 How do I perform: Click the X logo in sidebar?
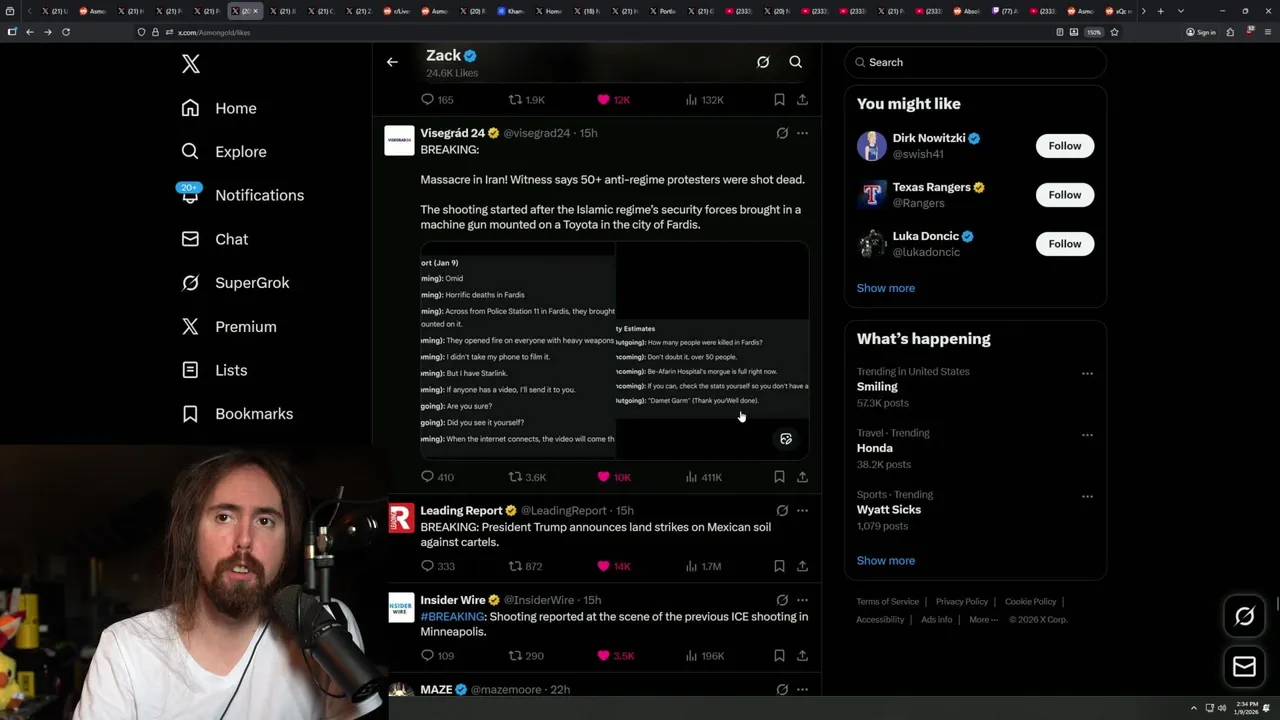click(191, 64)
